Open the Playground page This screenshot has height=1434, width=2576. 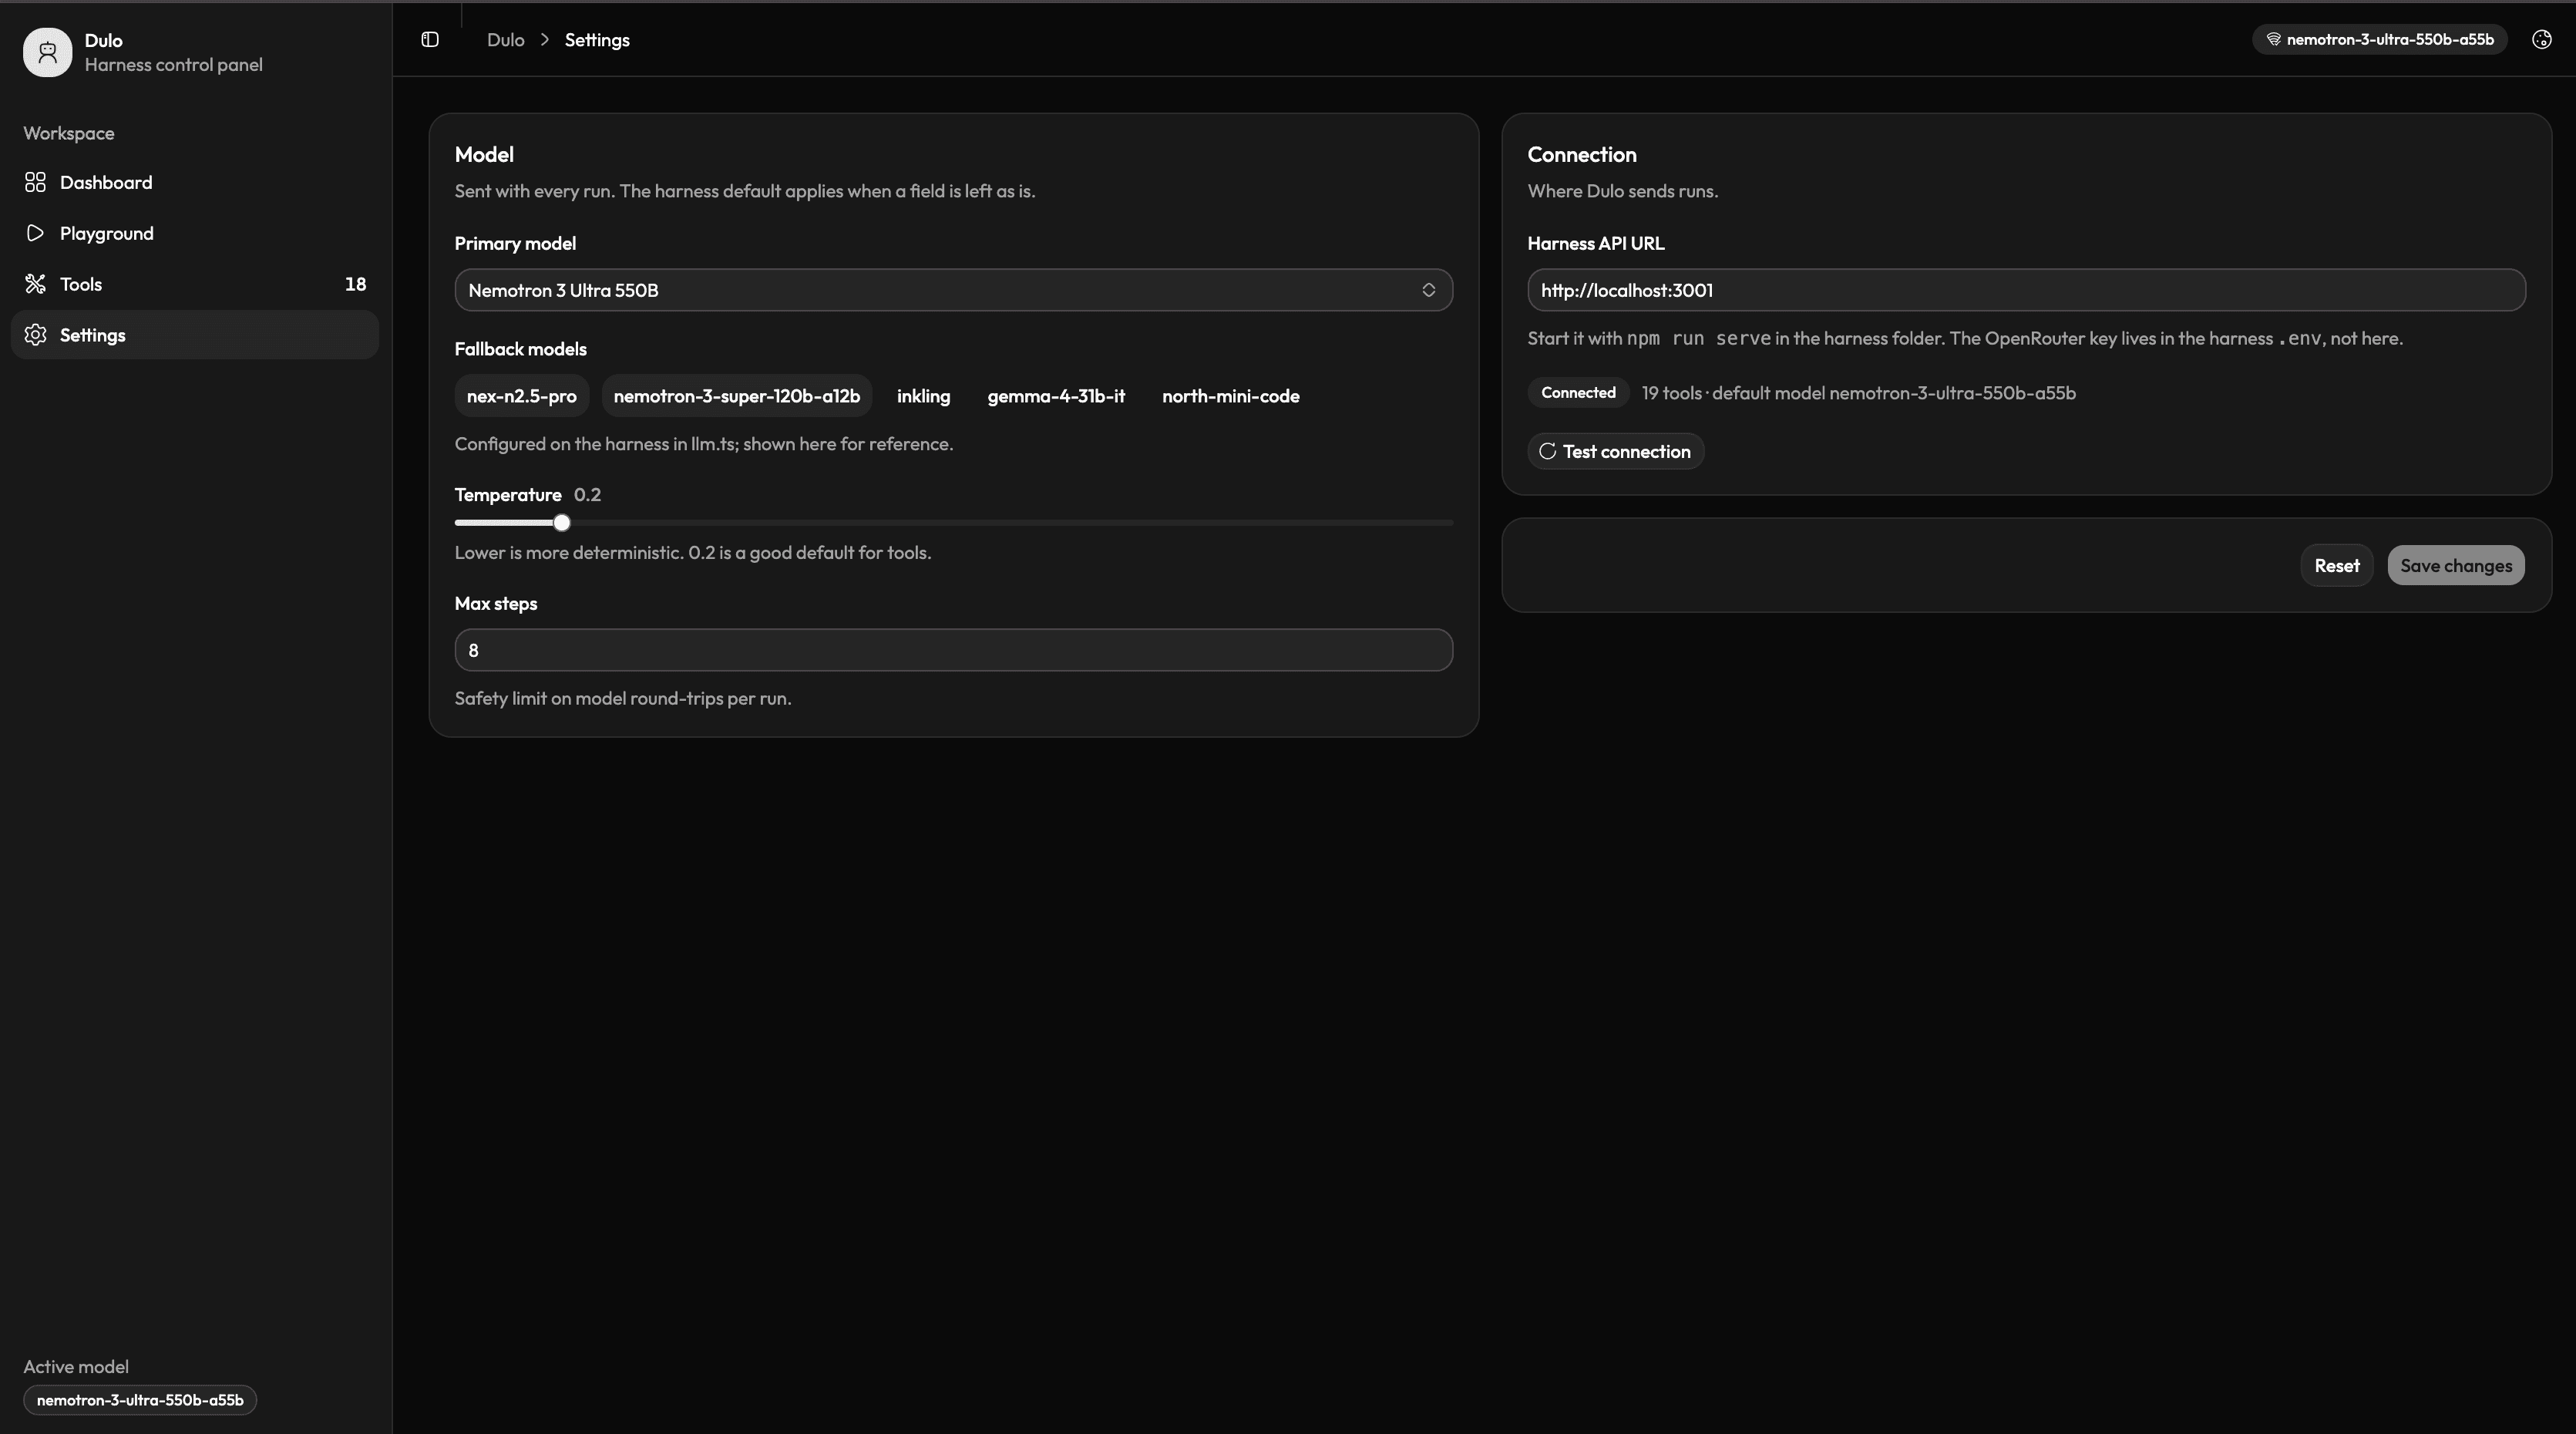195,233
